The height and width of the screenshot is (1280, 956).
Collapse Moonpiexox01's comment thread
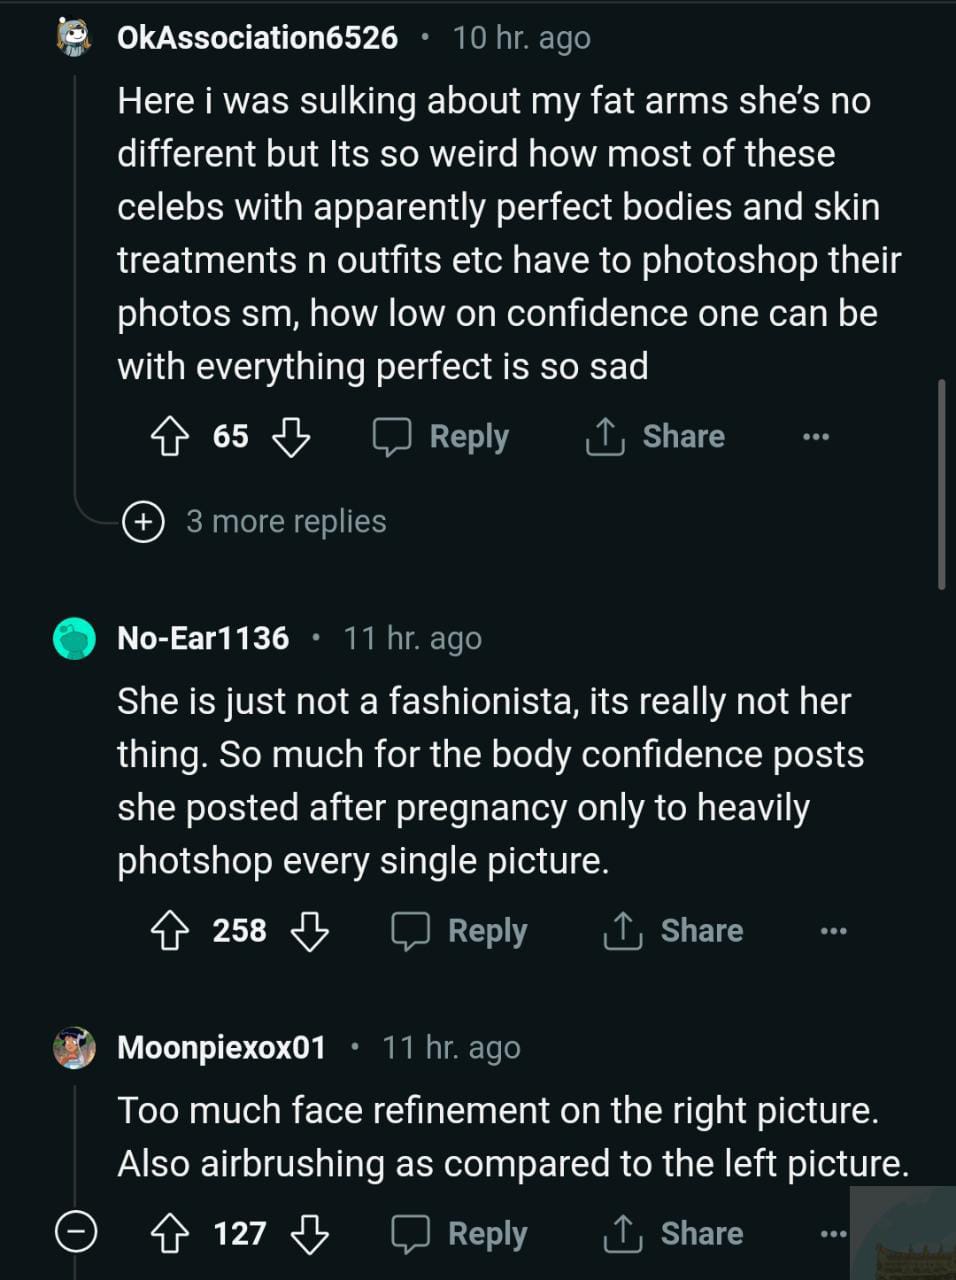point(75,1231)
